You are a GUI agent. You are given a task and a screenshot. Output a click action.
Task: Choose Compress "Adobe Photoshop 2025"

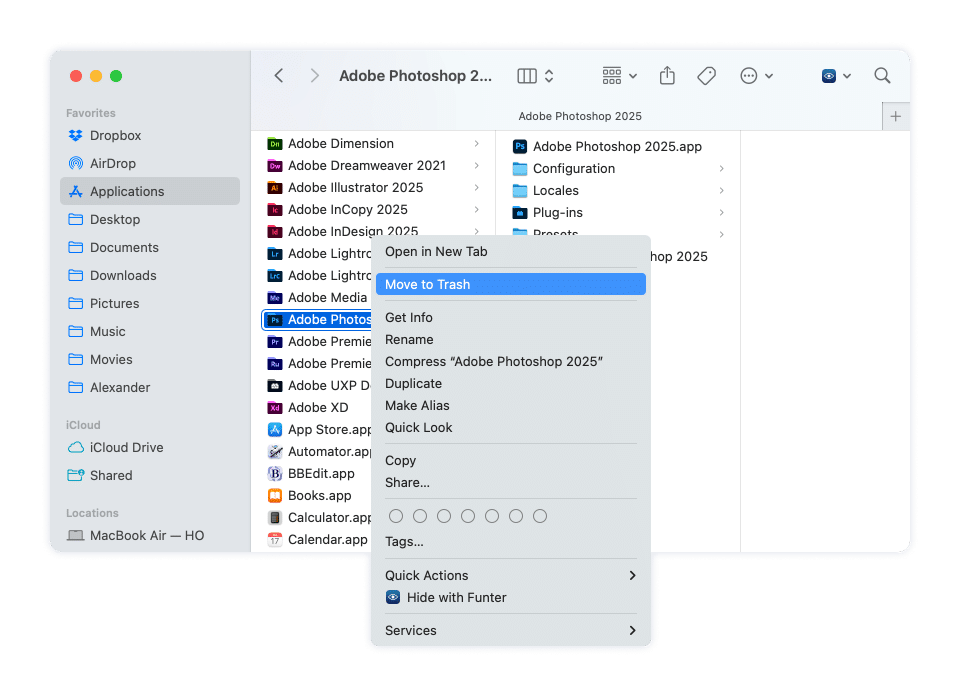tap(511, 362)
